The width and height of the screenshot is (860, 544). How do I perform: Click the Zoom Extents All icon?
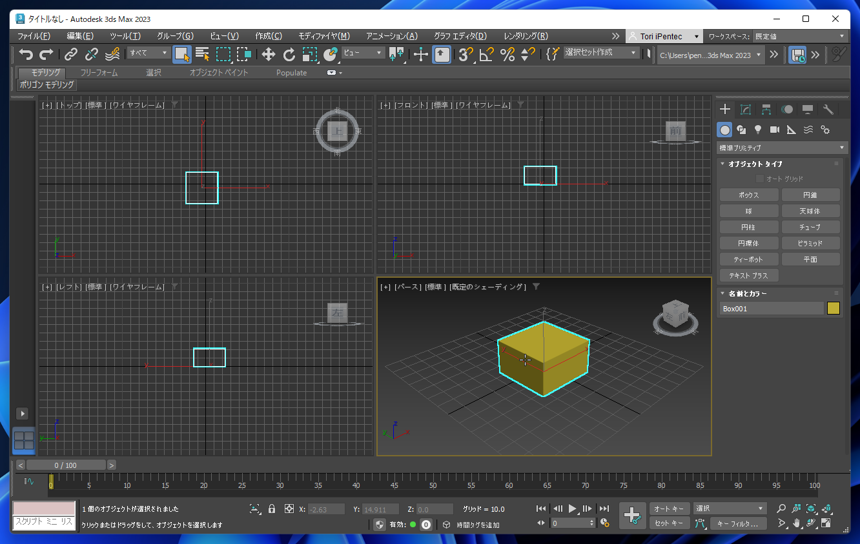(826, 508)
